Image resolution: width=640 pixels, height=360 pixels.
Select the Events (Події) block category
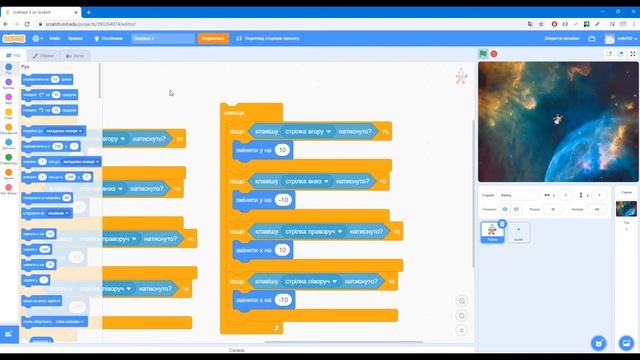(9, 114)
